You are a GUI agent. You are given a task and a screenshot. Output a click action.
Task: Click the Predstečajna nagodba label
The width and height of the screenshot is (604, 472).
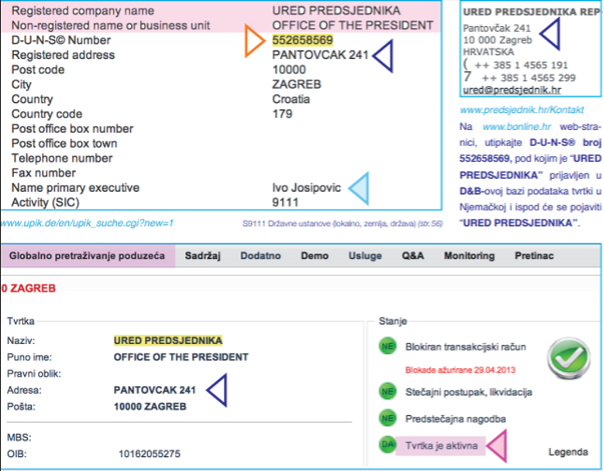tap(456, 419)
